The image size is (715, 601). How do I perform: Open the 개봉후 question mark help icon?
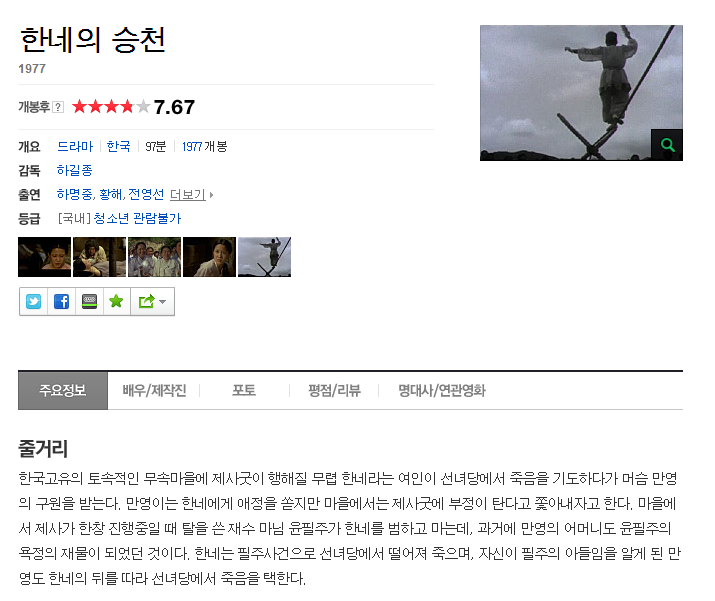pos(58,107)
